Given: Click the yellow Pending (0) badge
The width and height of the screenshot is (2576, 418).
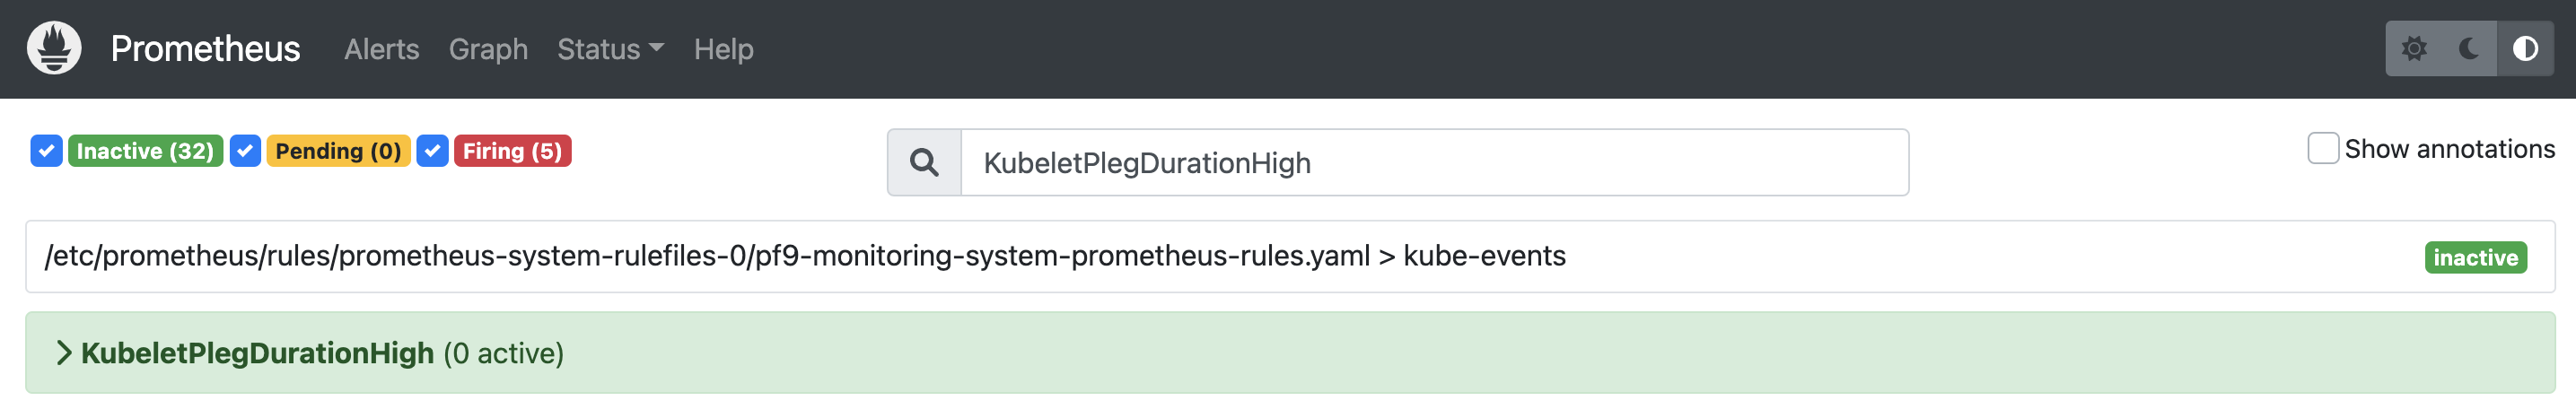Looking at the screenshot, I should (x=338, y=151).
